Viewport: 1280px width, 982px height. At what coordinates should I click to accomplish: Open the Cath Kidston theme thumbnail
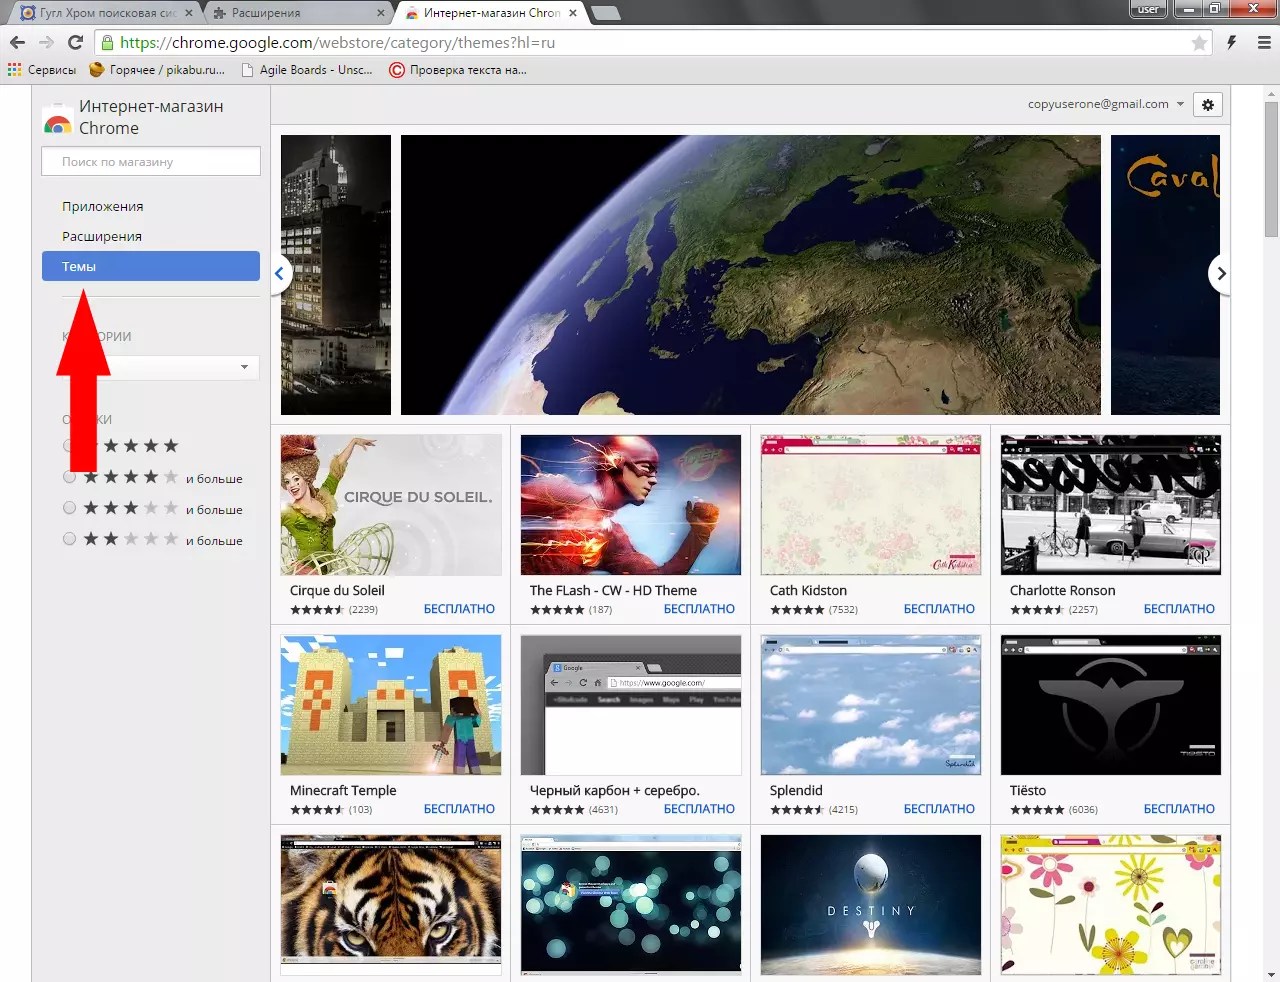point(871,505)
